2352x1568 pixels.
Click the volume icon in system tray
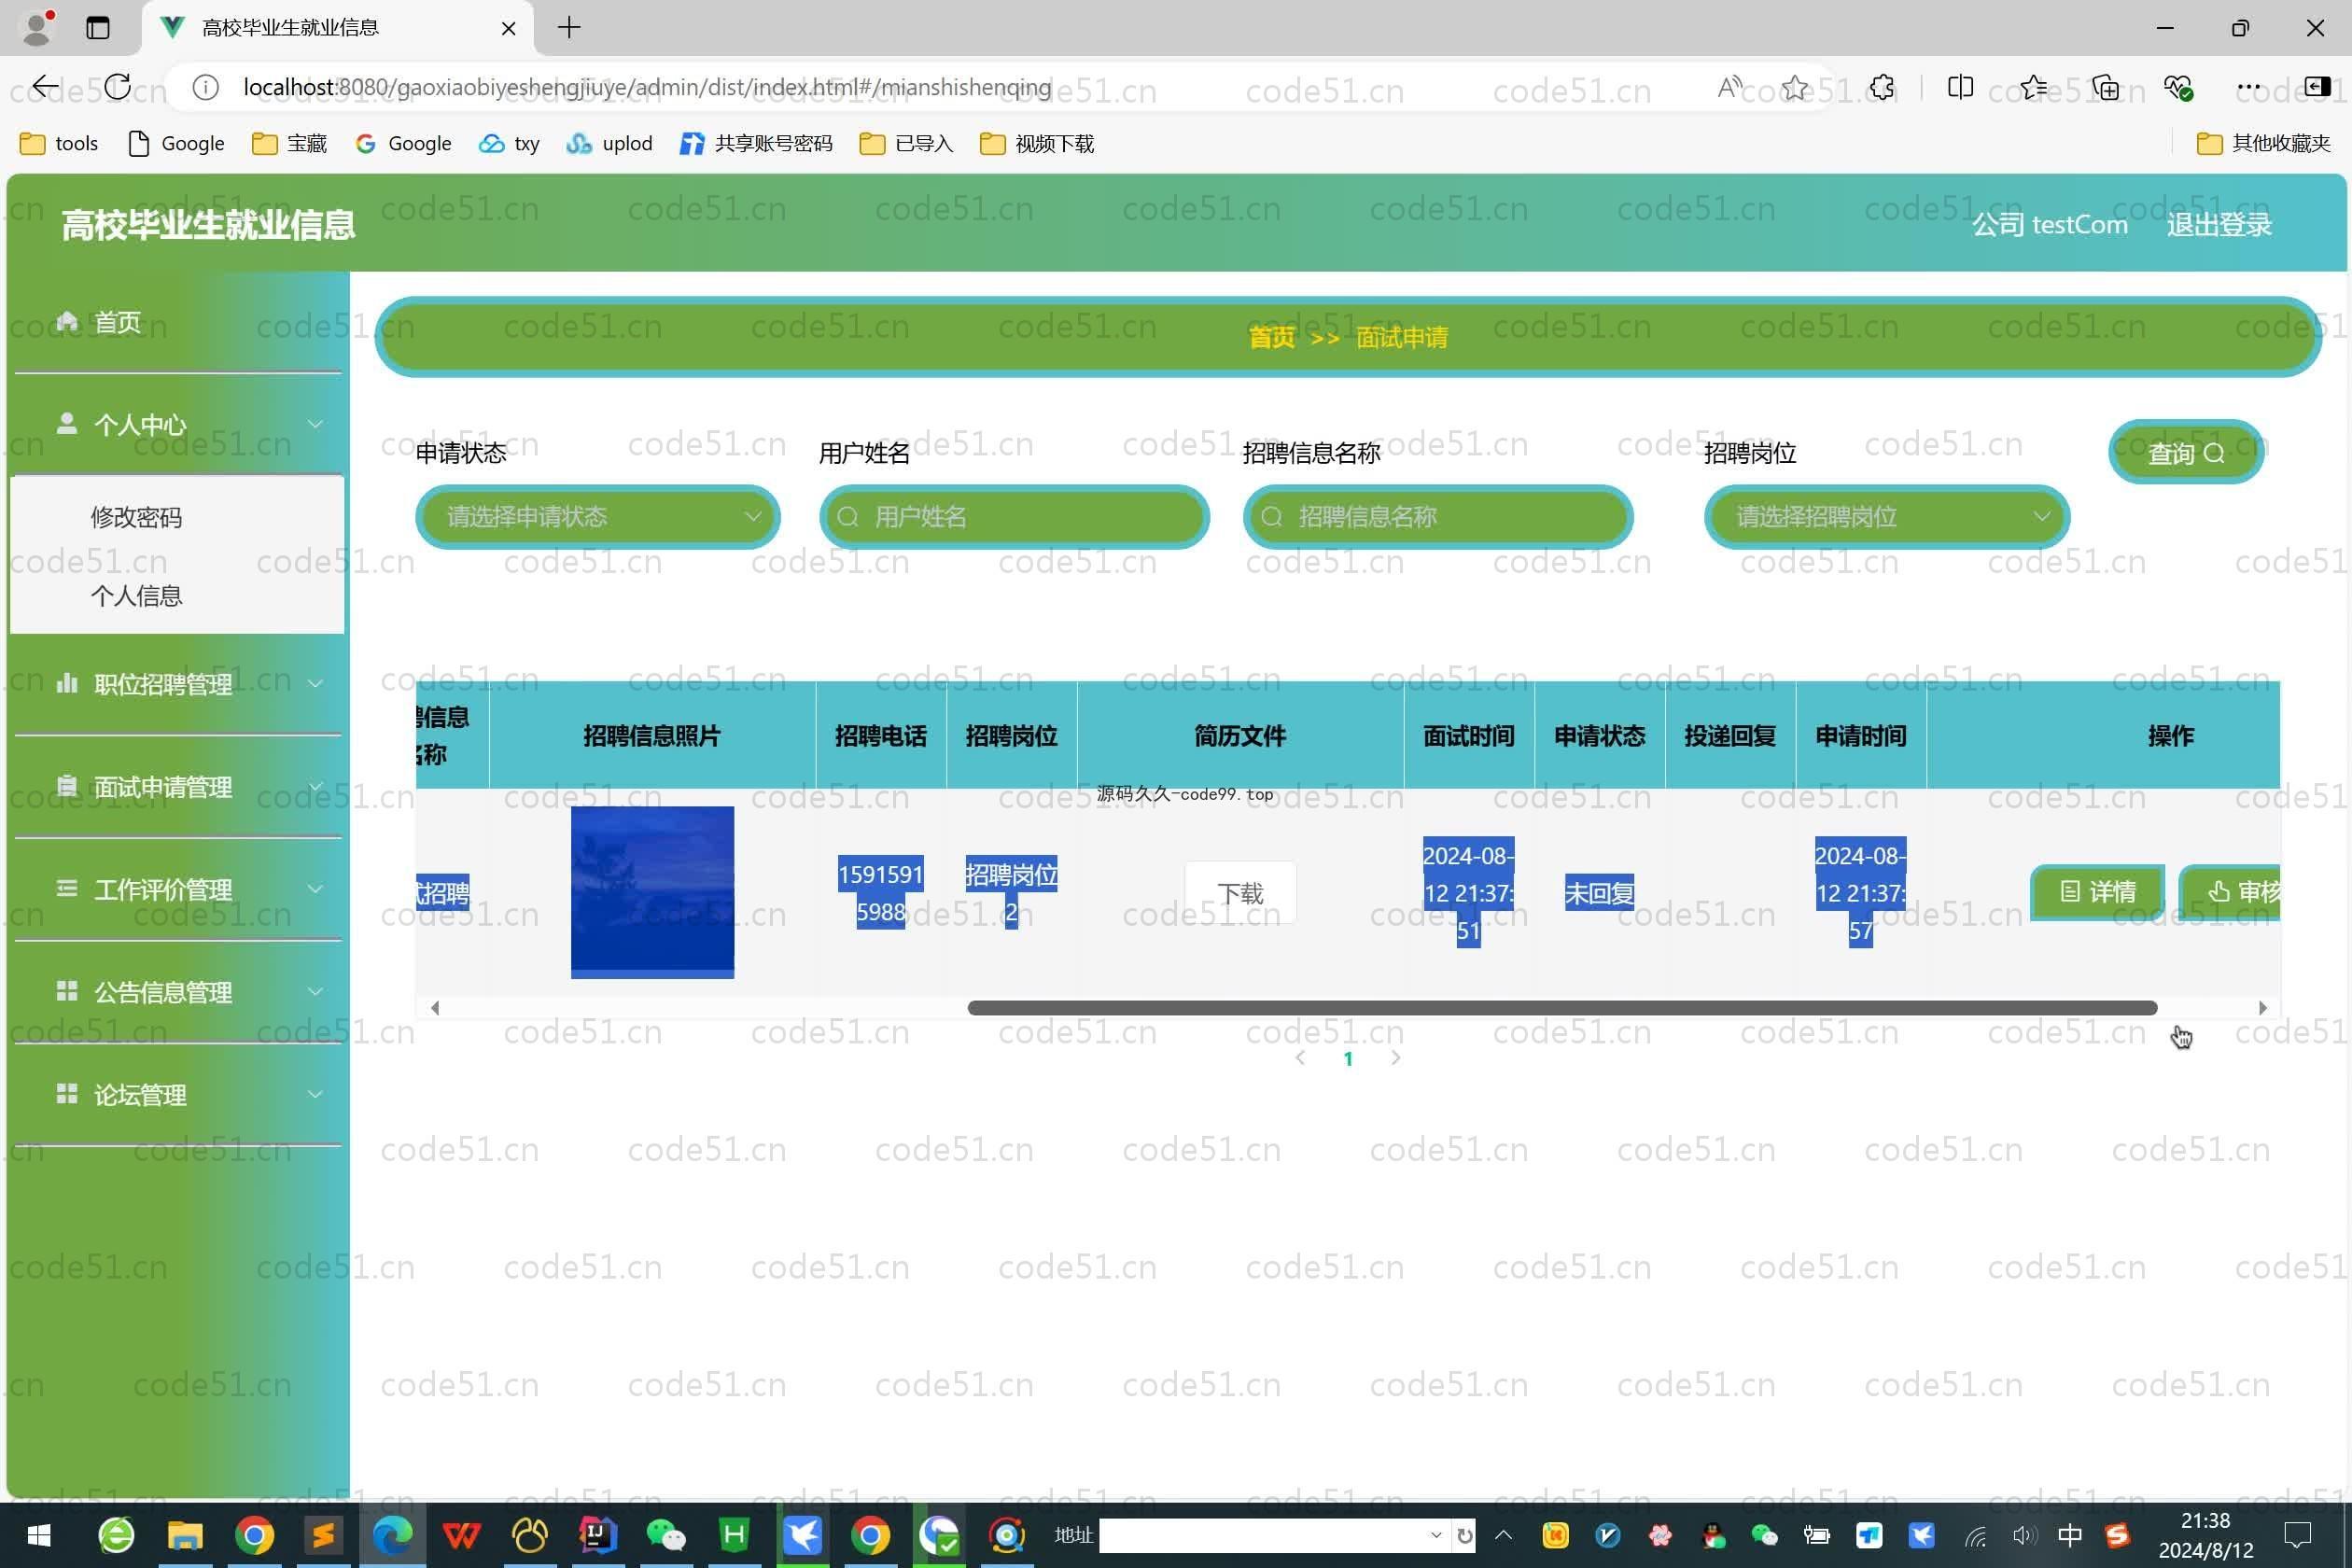(2023, 1535)
